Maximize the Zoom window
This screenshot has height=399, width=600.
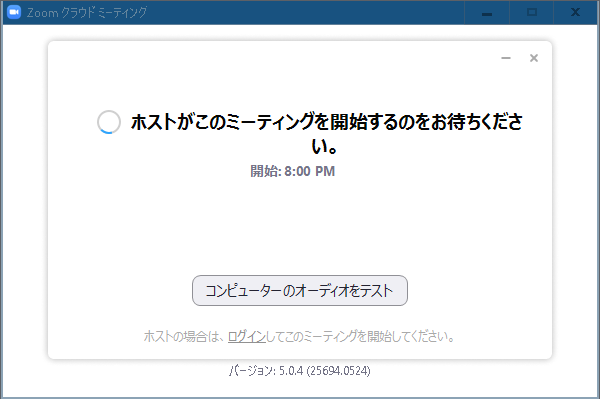click(532, 13)
